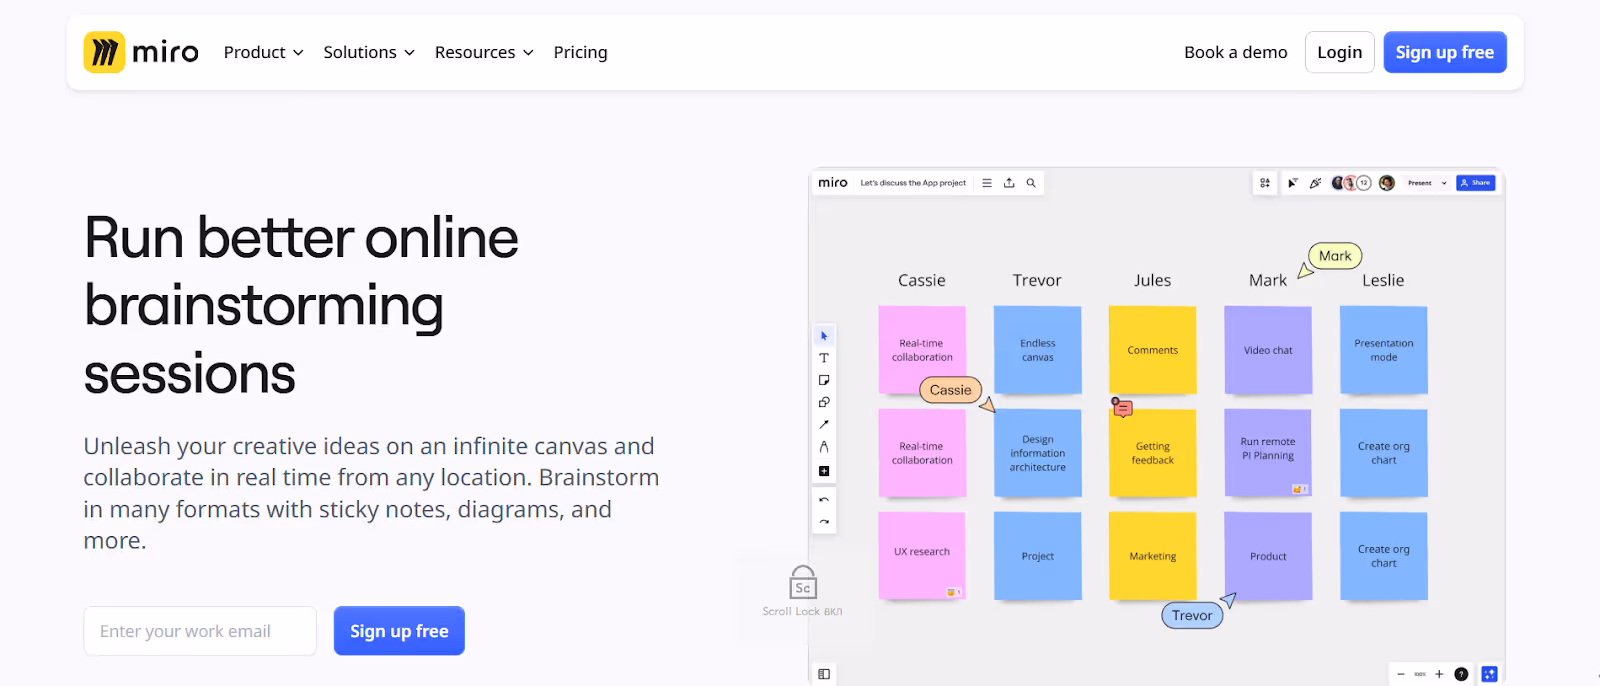Click the cursor visibility arrow icon
The width and height of the screenshot is (1600, 686).
pos(1292,183)
